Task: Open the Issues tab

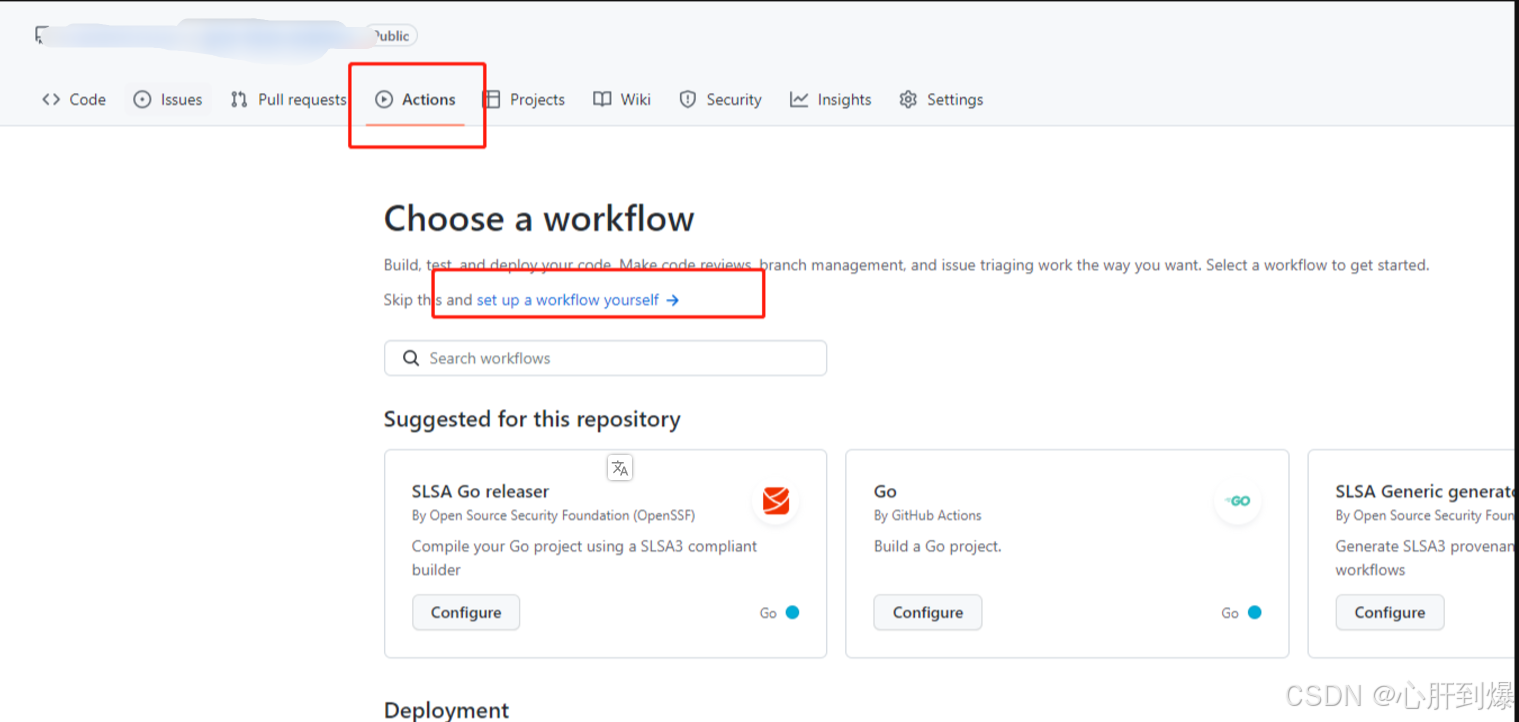Action: 168,99
